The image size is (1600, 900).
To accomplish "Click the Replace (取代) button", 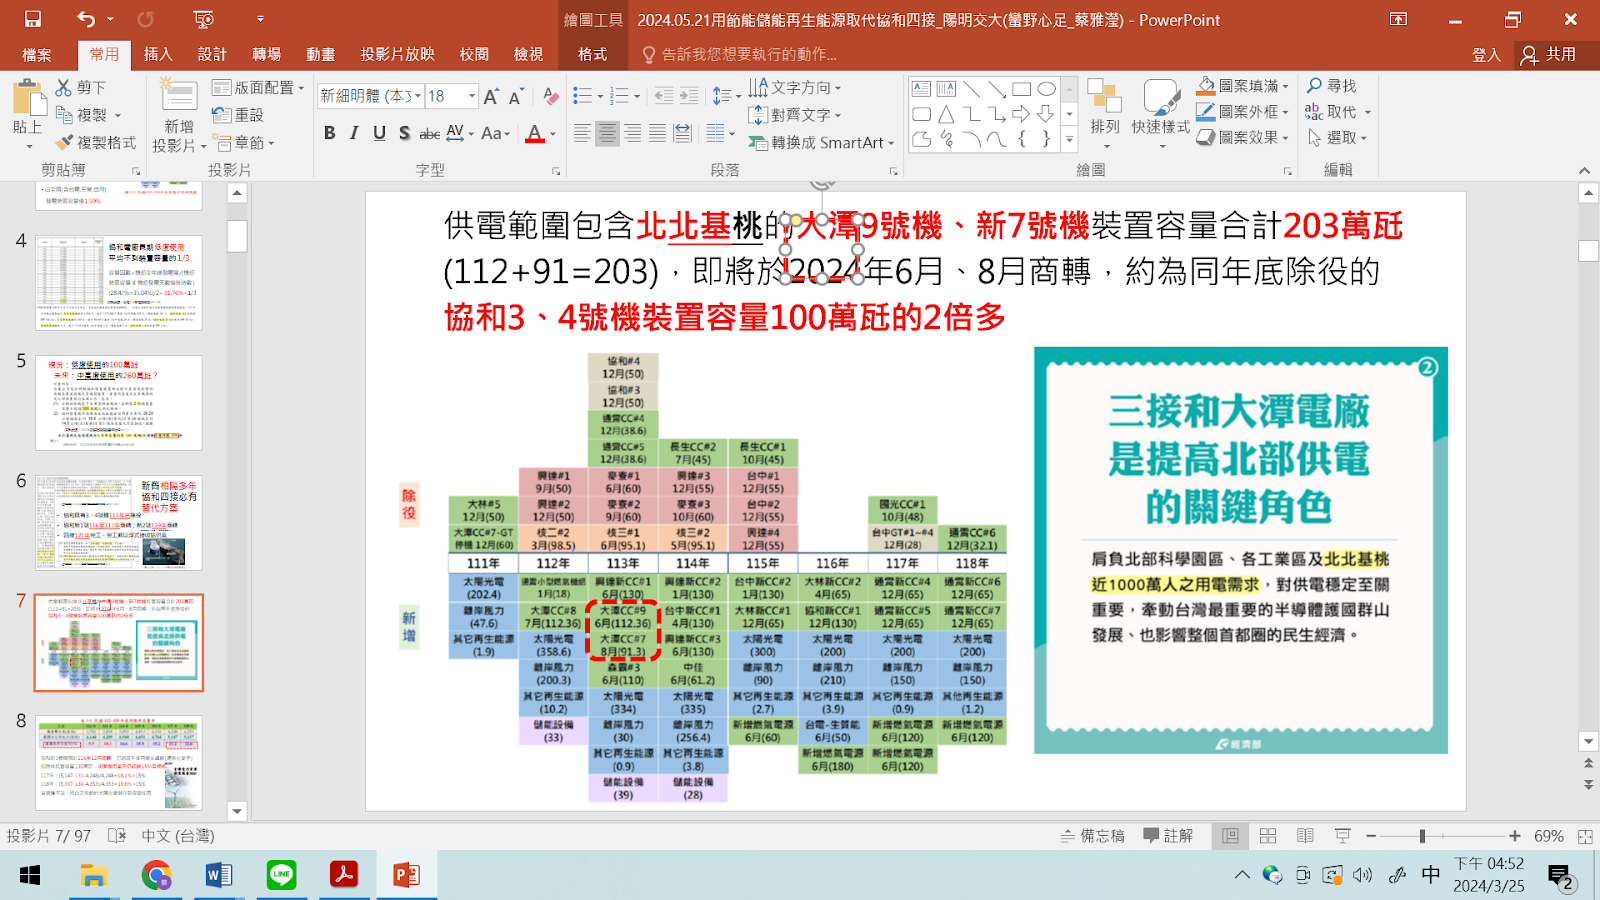I will click(1338, 112).
